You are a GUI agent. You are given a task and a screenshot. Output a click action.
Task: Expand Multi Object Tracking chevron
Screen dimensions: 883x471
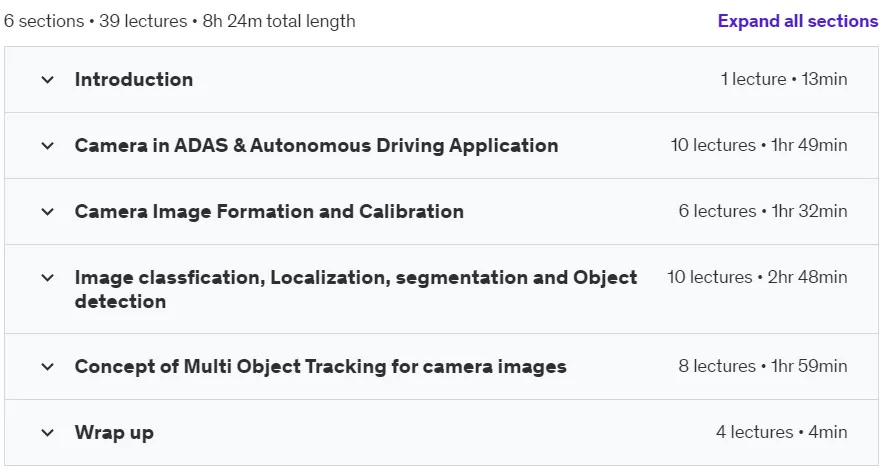pyautogui.click(x=48, y=366)
